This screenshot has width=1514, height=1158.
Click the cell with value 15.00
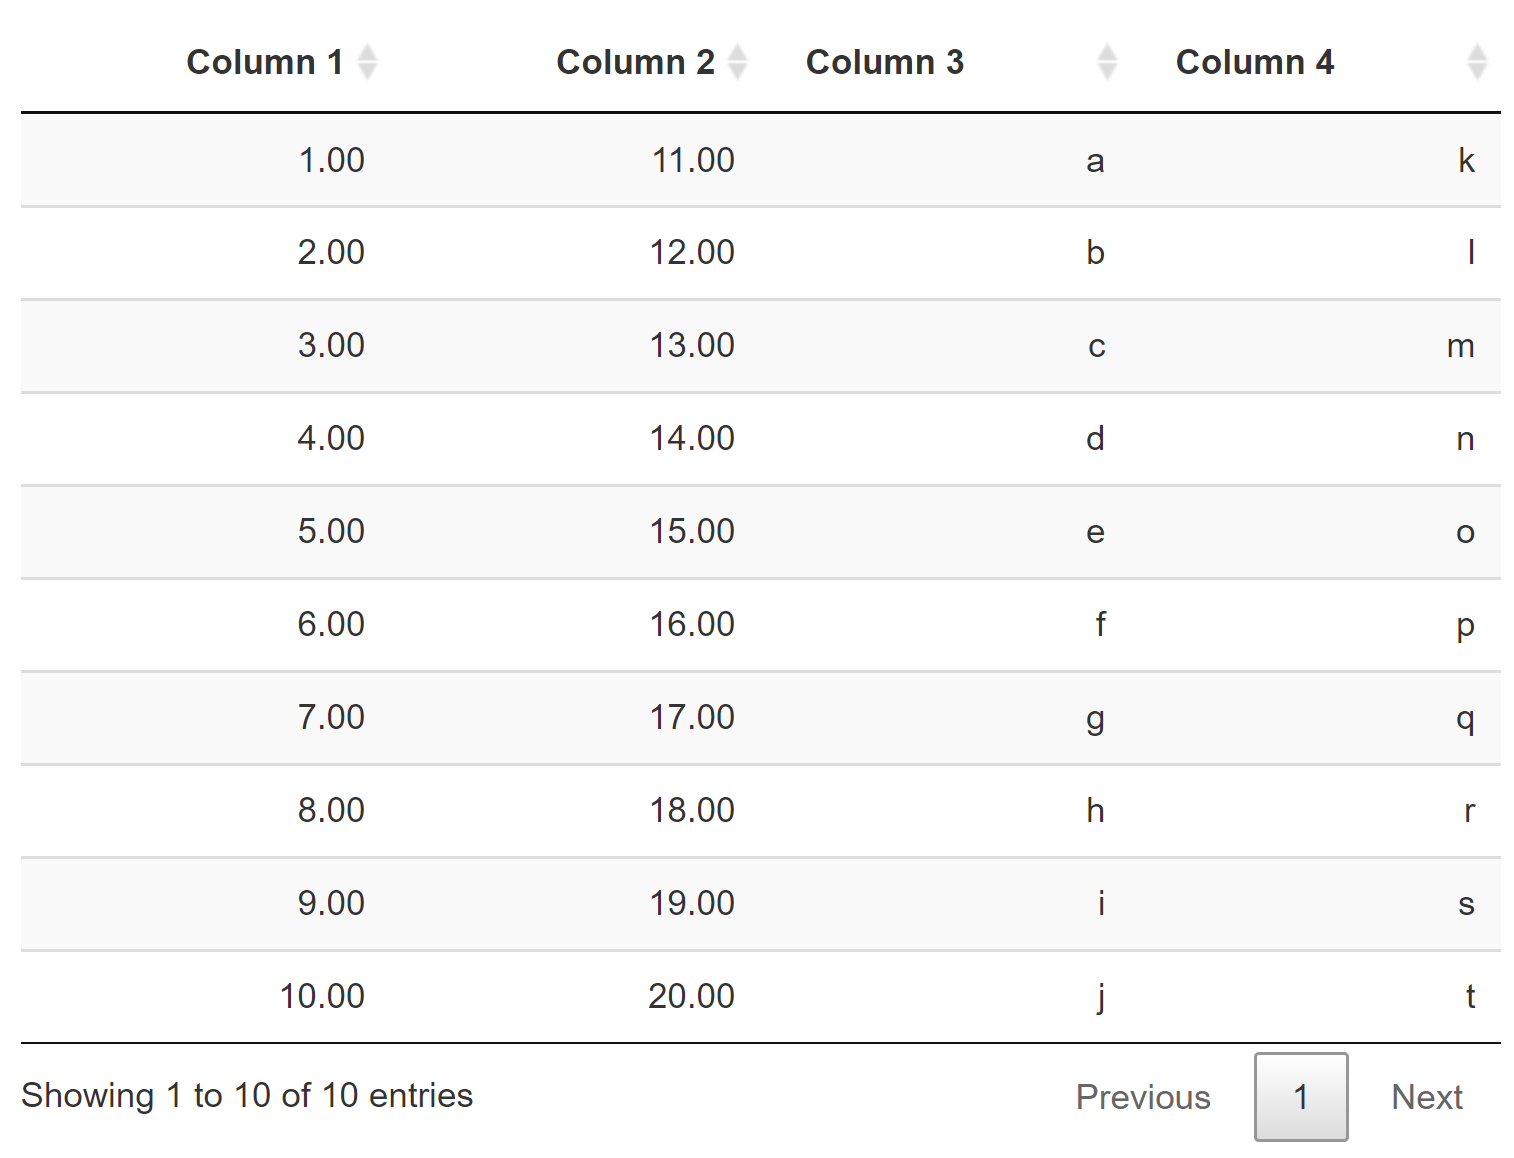[x=692, y=531]
